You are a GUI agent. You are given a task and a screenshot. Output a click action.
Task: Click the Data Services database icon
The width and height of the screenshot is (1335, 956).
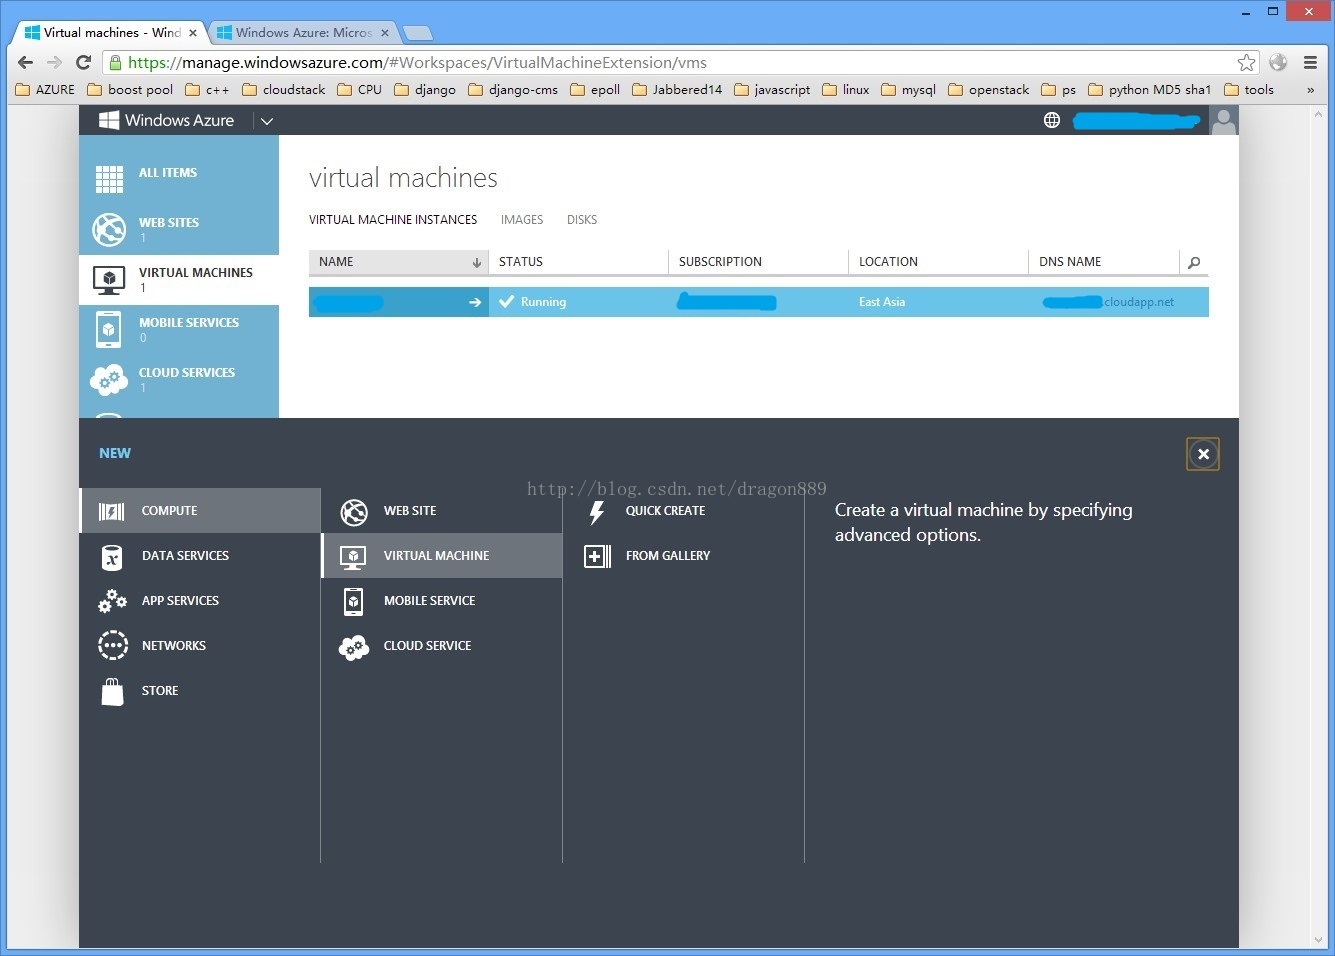tap(112, 556)
